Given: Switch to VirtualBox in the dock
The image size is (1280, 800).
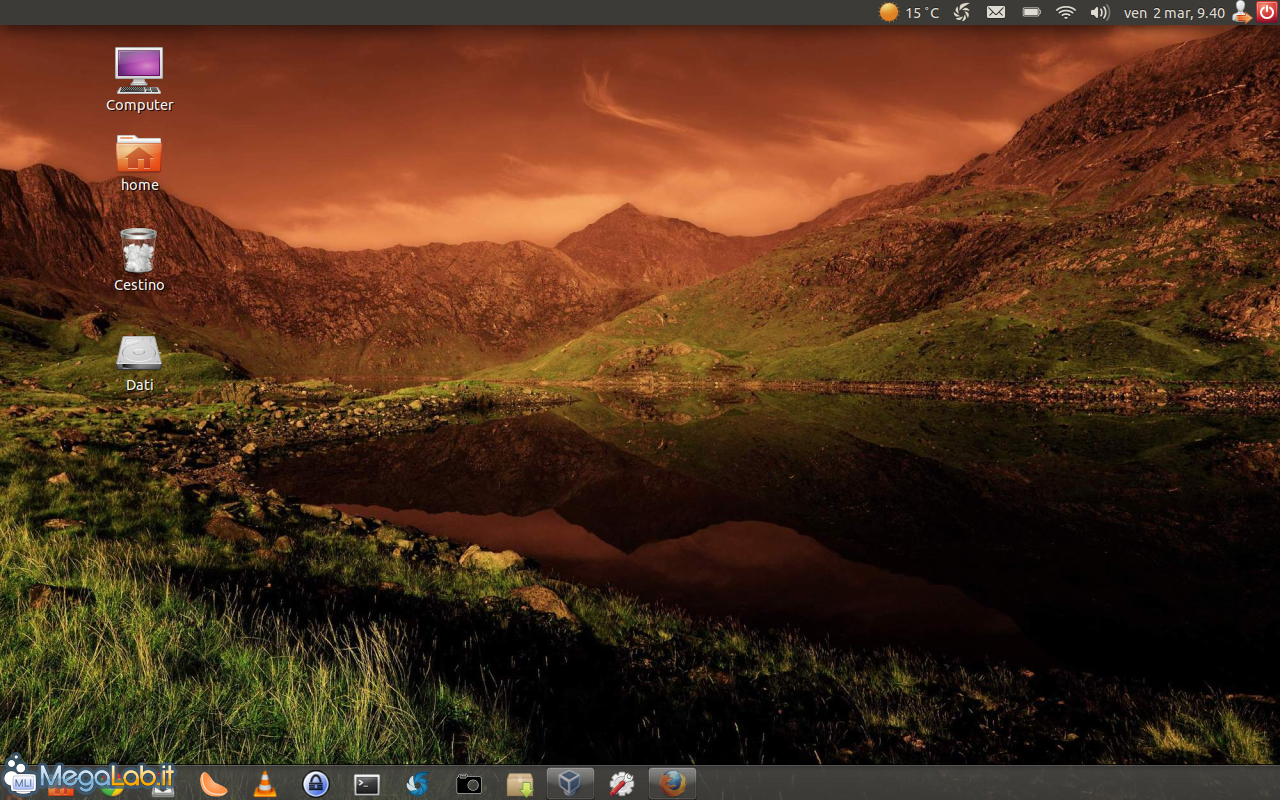Looking at the screenshot, I should [570, 784].
